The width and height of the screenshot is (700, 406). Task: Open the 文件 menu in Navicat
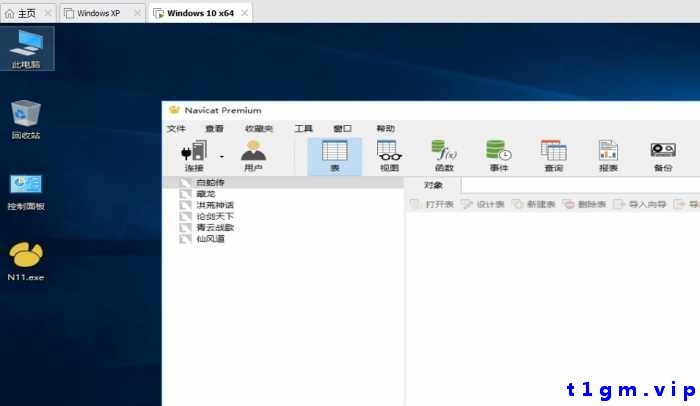click(176, 129)
